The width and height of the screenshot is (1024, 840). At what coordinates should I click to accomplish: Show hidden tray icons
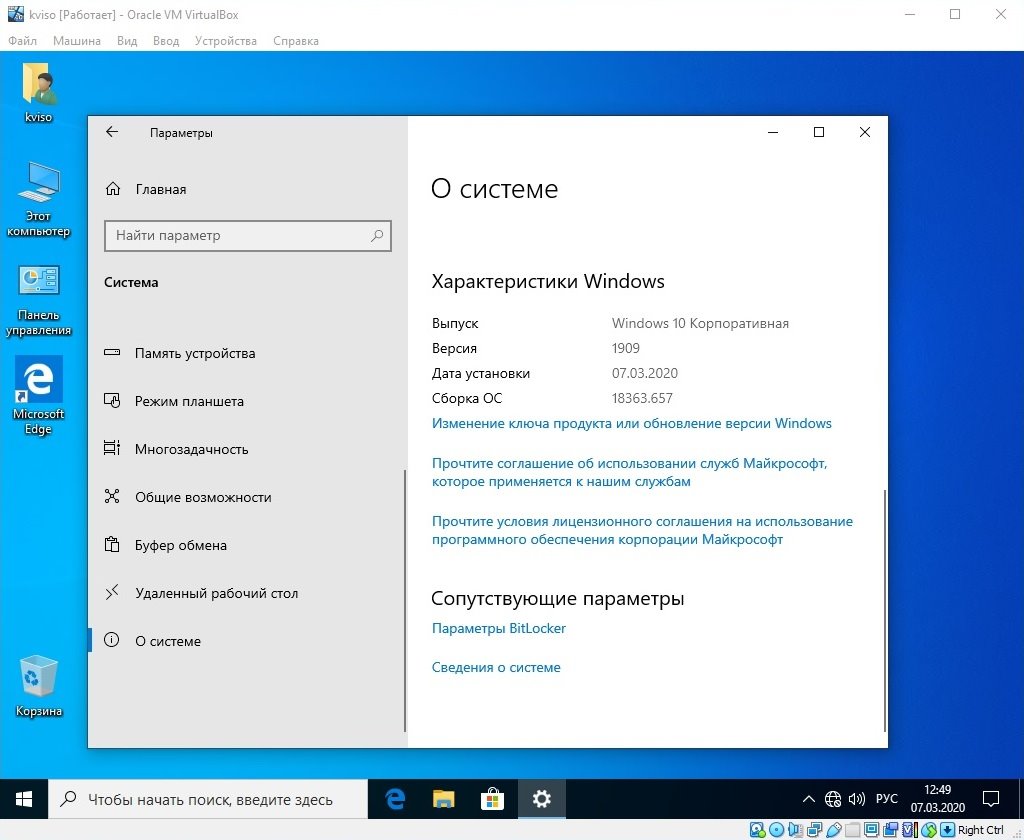pyautogui.click(x=808, y=799)
